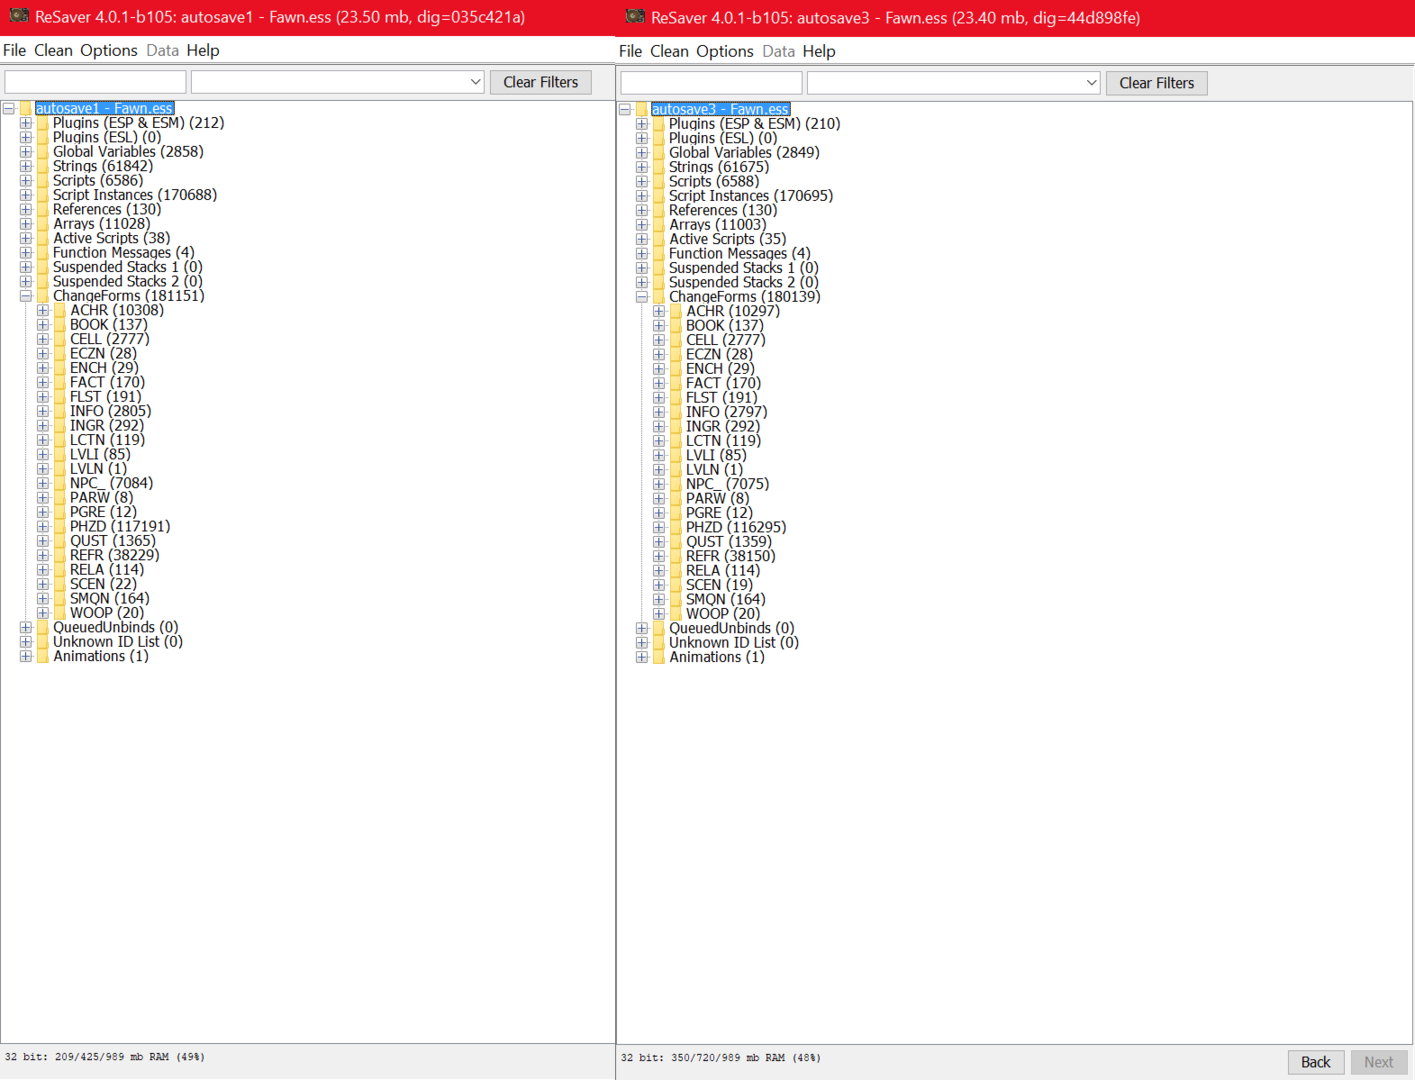
Task: Click folder icon of INFO (2797)
Action: pyautogui.click(x=676, y=412)
